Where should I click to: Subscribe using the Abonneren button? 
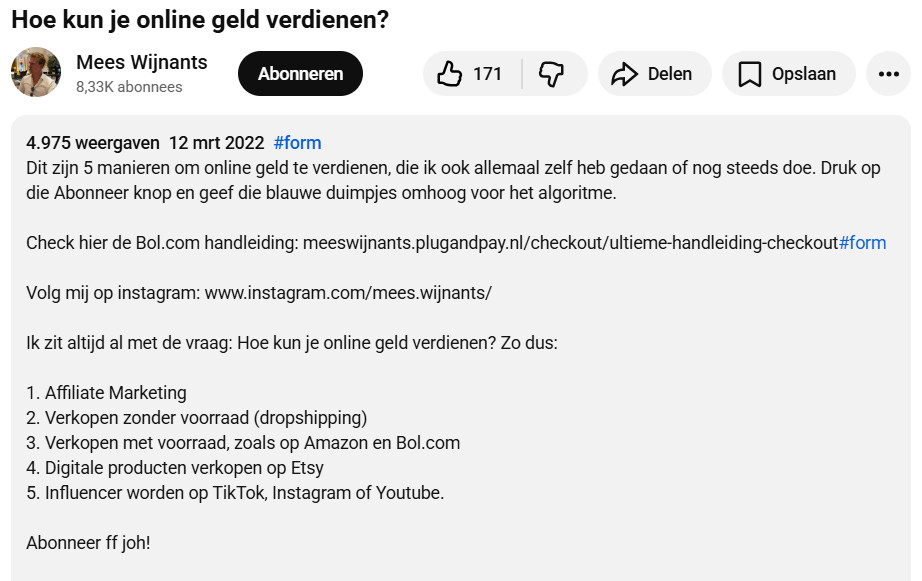coord(300,74)
